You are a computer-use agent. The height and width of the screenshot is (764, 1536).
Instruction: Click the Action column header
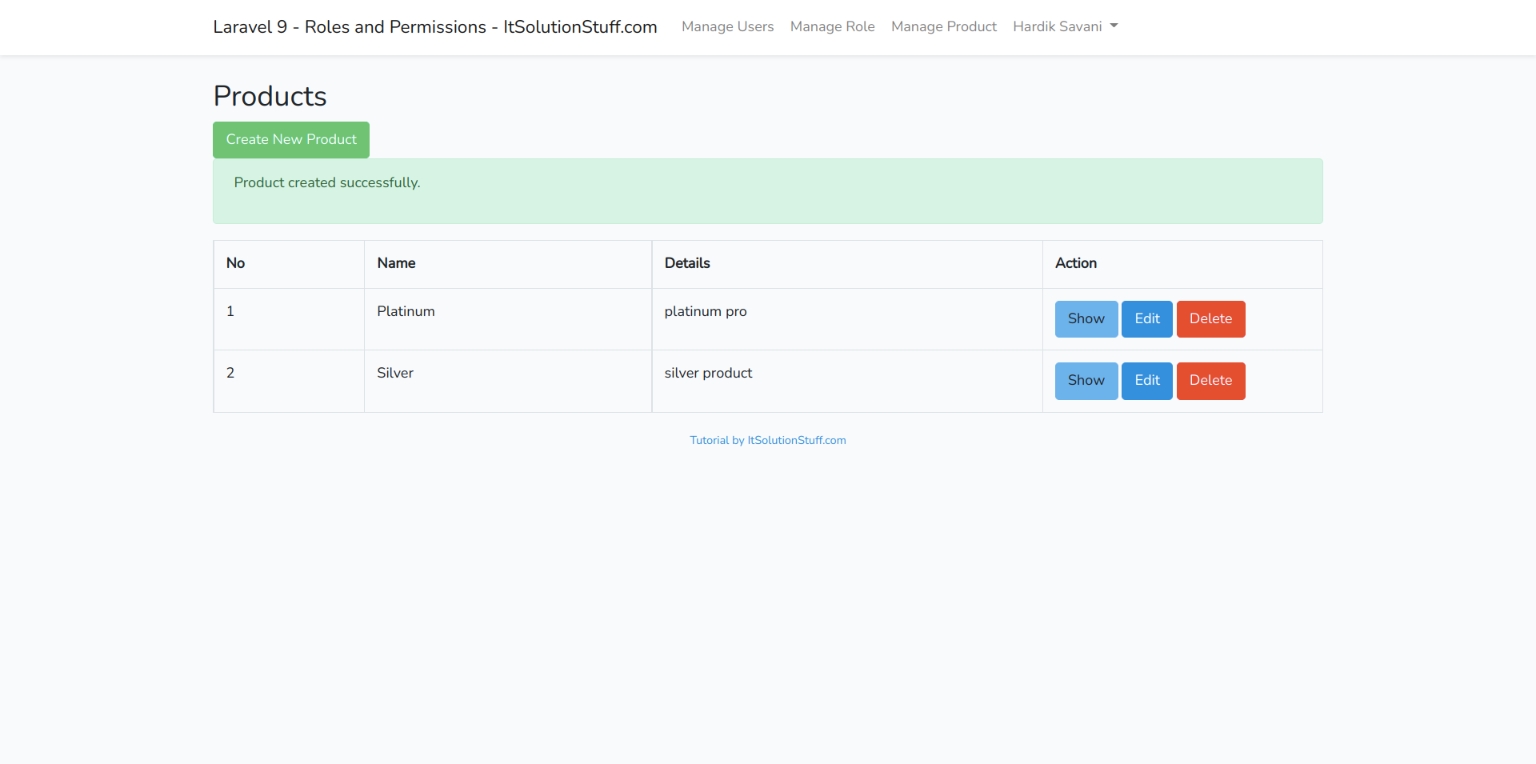[1076, 263]
